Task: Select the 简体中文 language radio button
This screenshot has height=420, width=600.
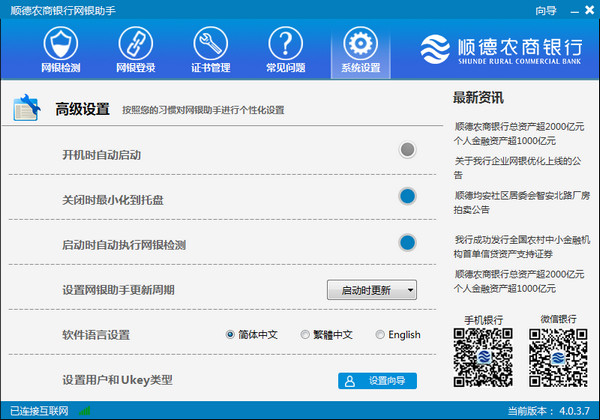Action: [230, 335]
